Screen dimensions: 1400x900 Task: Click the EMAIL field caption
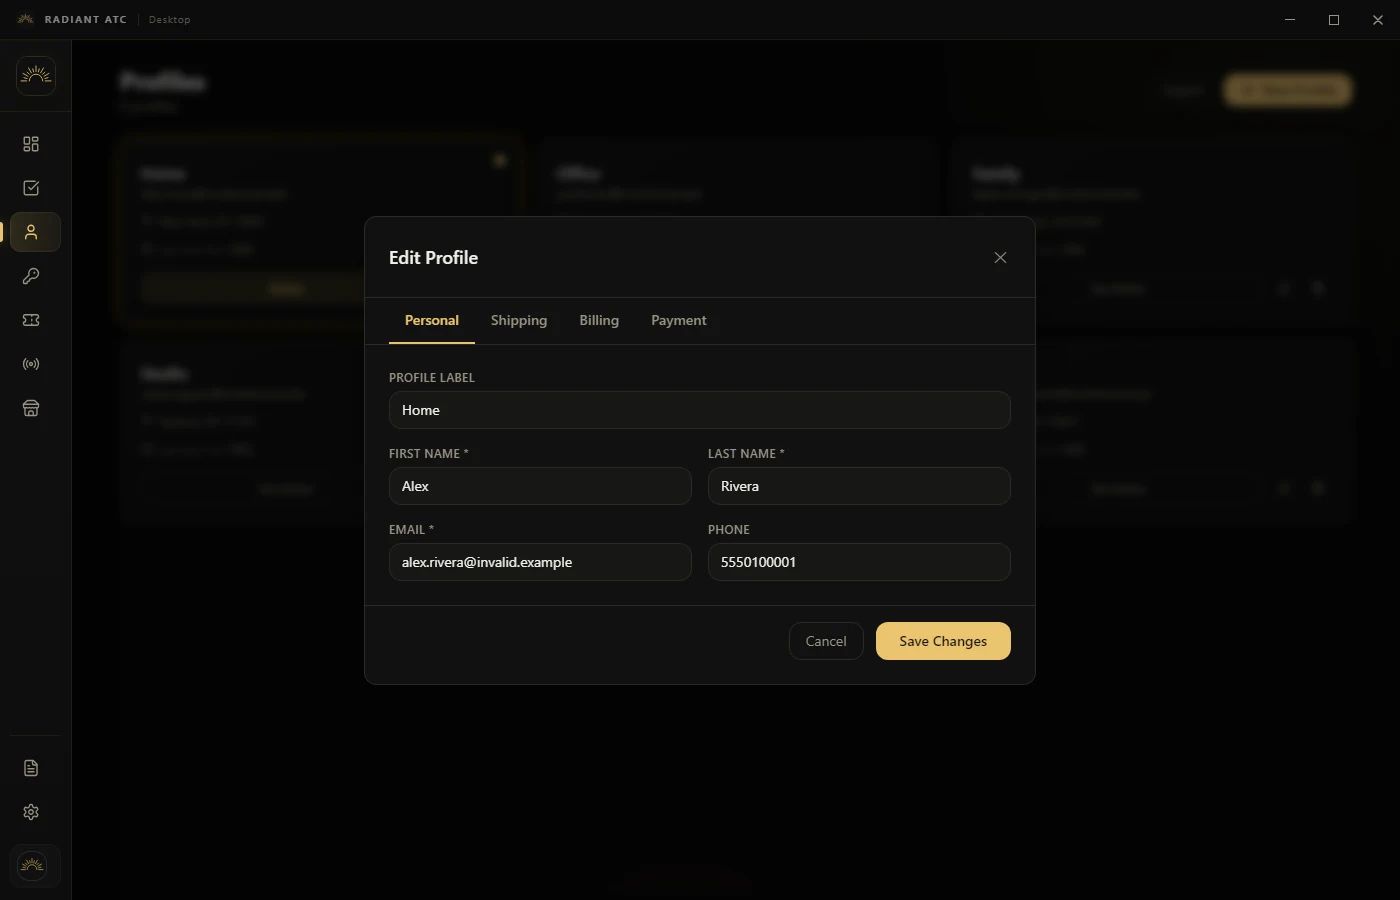coord(411,530)
